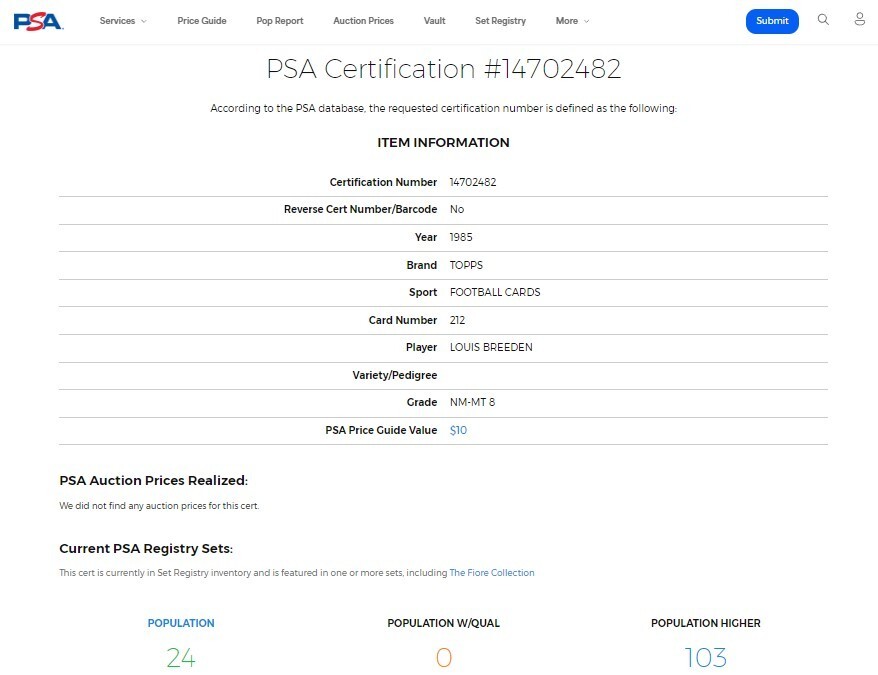Click the PSA Auction Prices Realized heading
Image resolution: width=878 pixels, height=675 pixels.
click(x=153, y=480)
